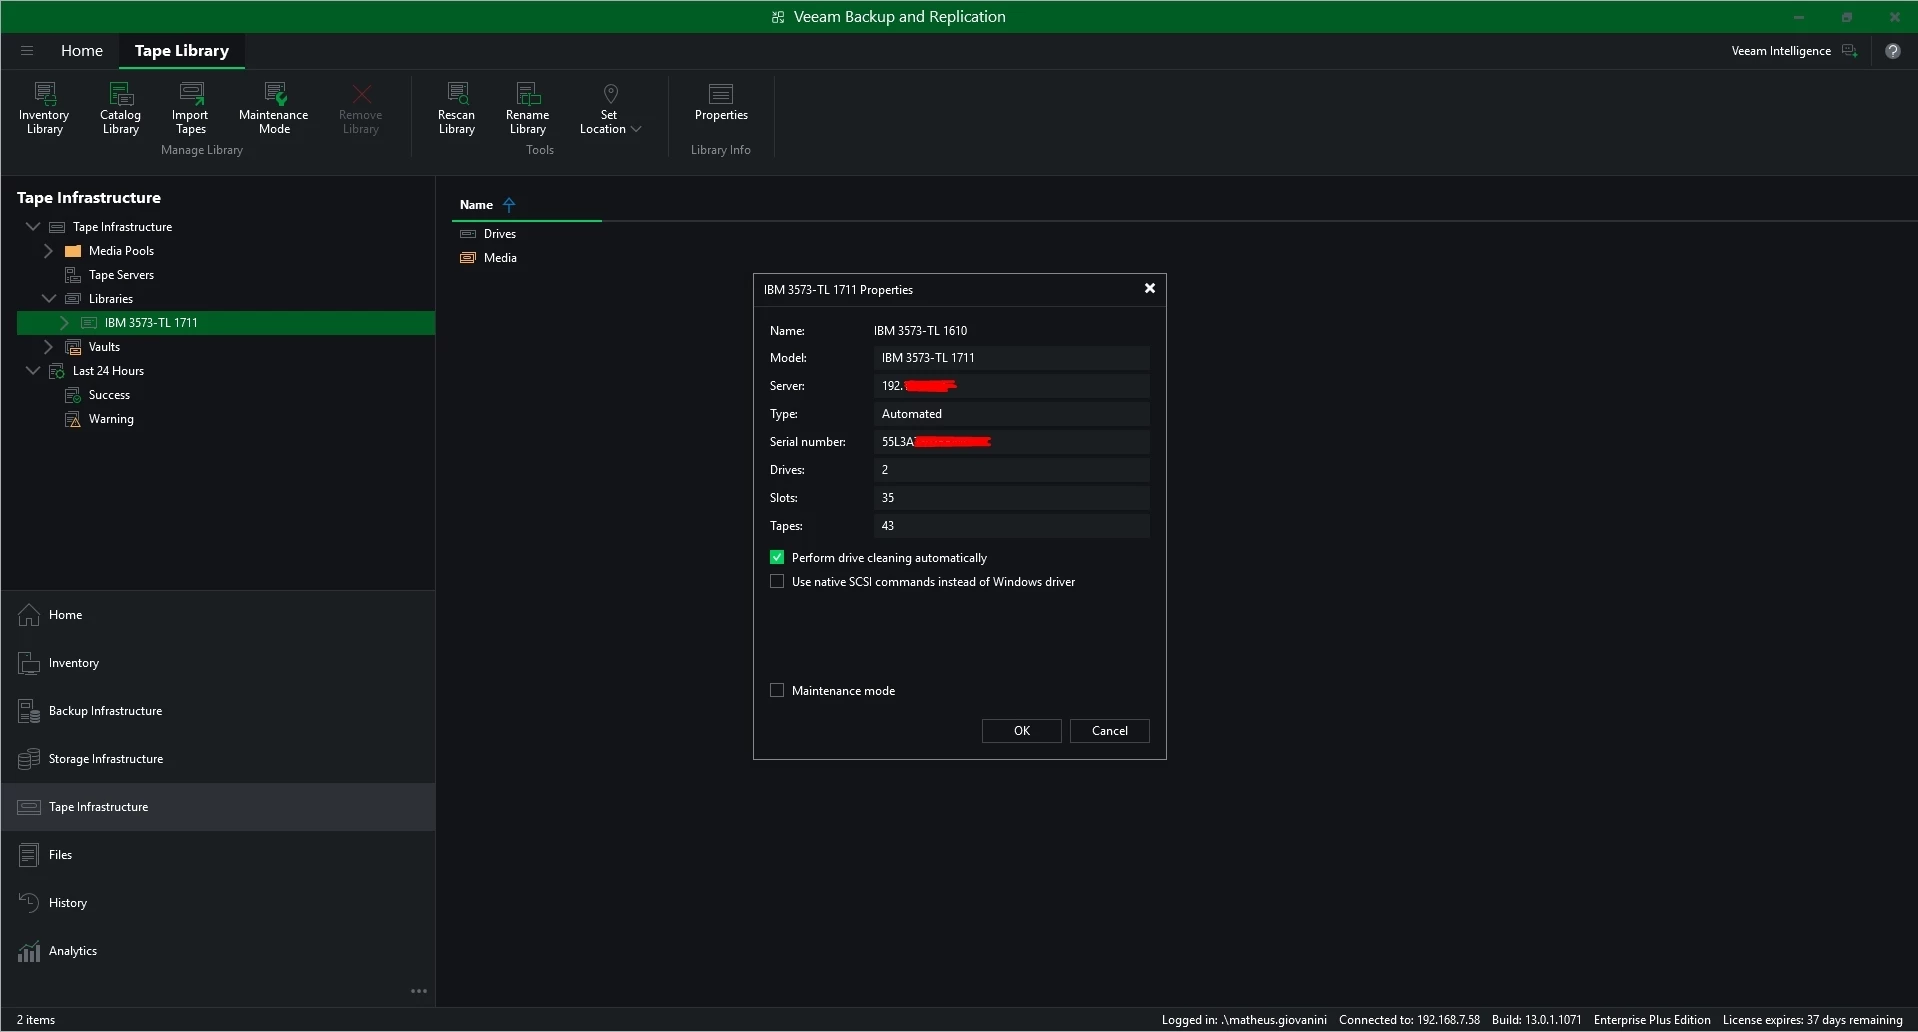Open library Properties from the ribbon
1918x1032 pixels.
coord(721,102)
